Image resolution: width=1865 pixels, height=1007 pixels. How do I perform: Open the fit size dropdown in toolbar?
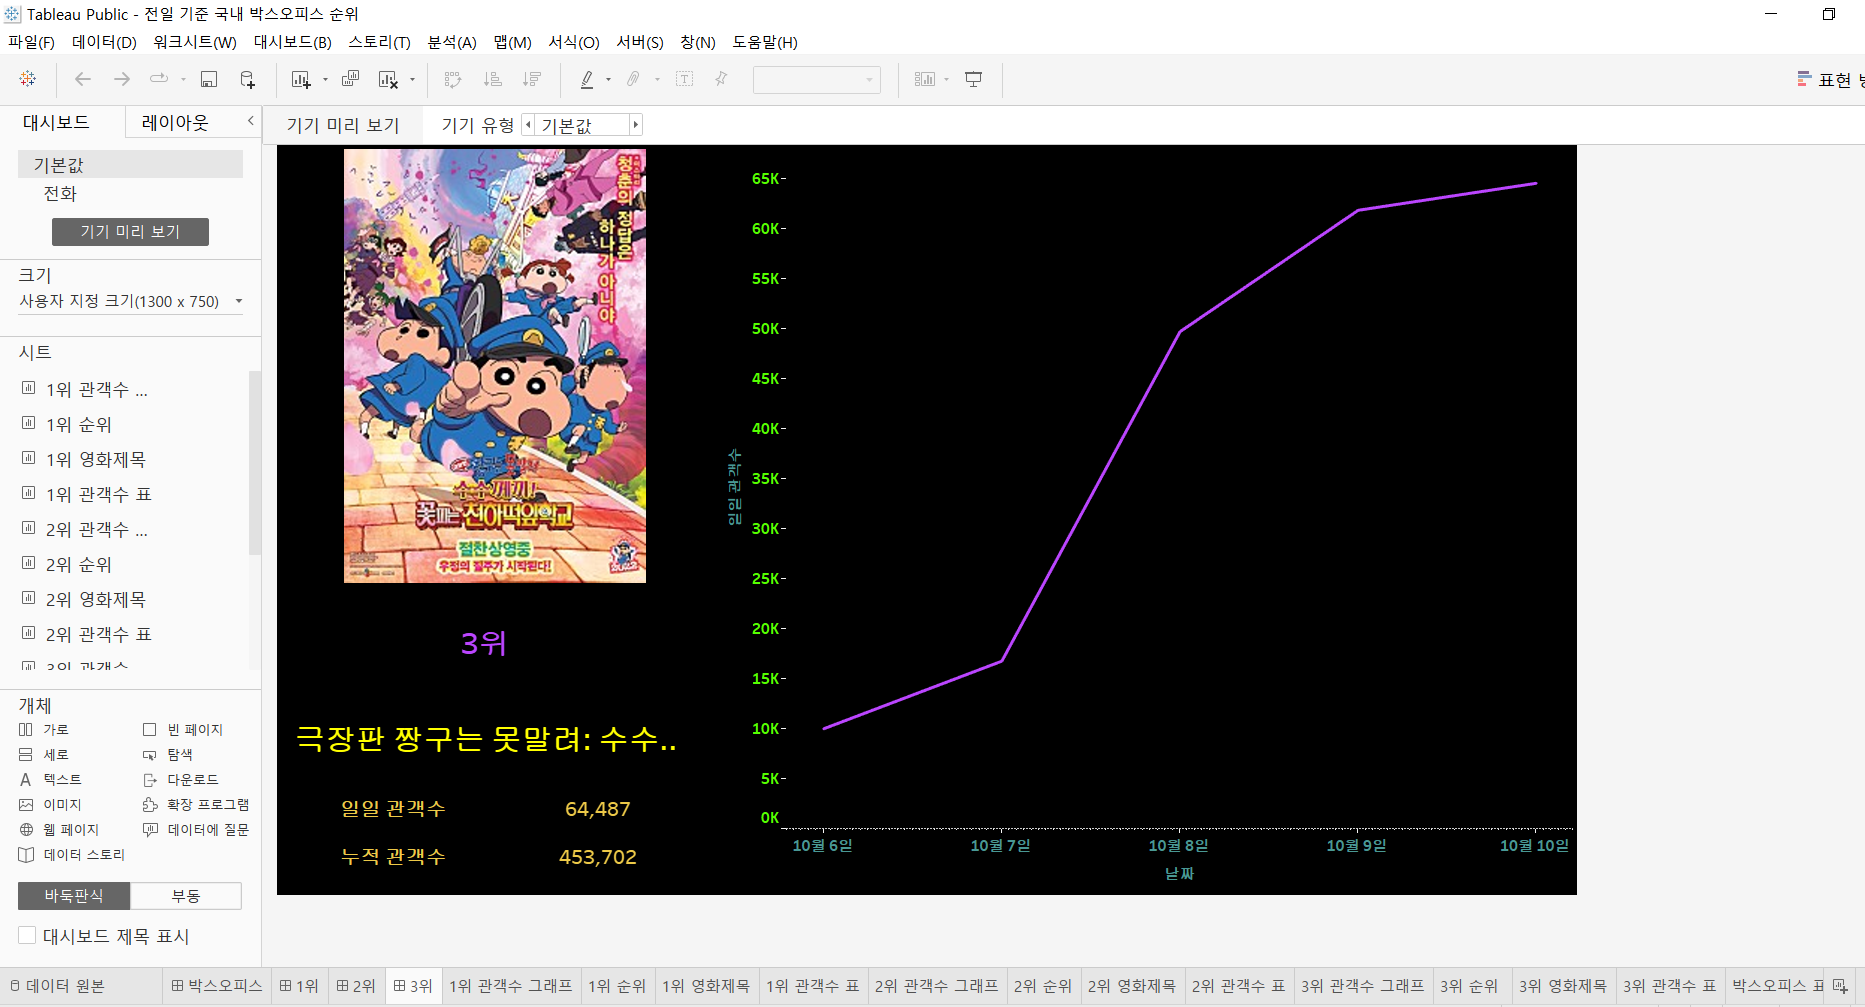[817, 80]
